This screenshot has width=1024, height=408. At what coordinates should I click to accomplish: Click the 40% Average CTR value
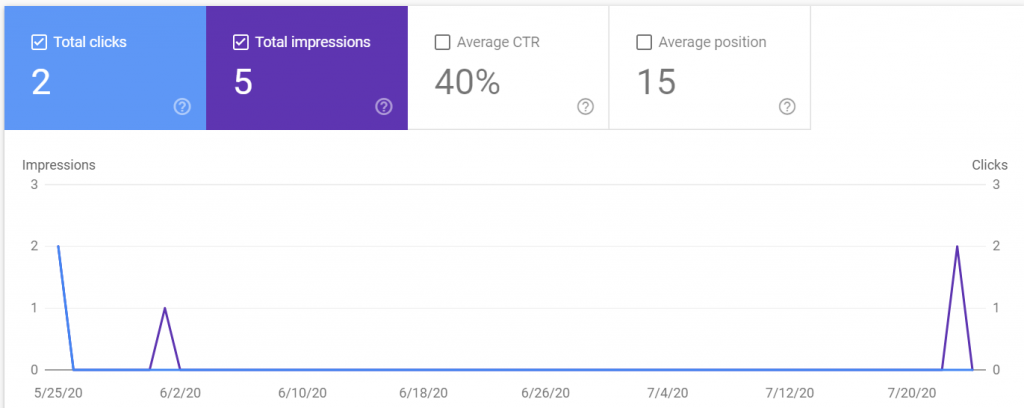tap(467, 82)
